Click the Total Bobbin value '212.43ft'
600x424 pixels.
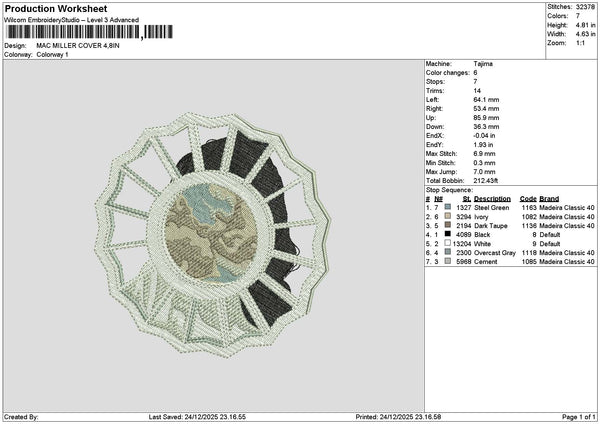point(486,181)
